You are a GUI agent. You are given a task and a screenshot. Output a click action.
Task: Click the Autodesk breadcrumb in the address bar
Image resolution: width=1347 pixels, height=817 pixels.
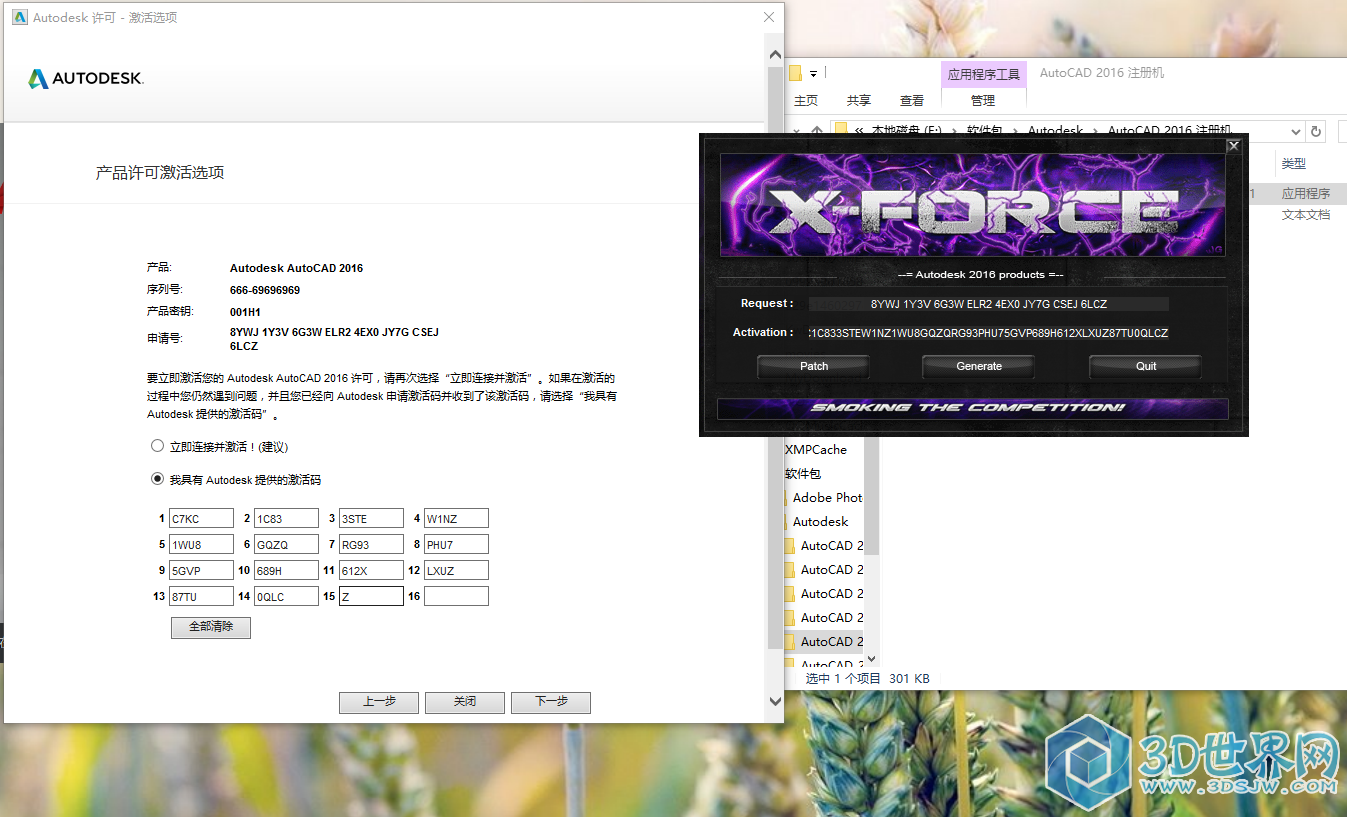tap(1055, 131)
